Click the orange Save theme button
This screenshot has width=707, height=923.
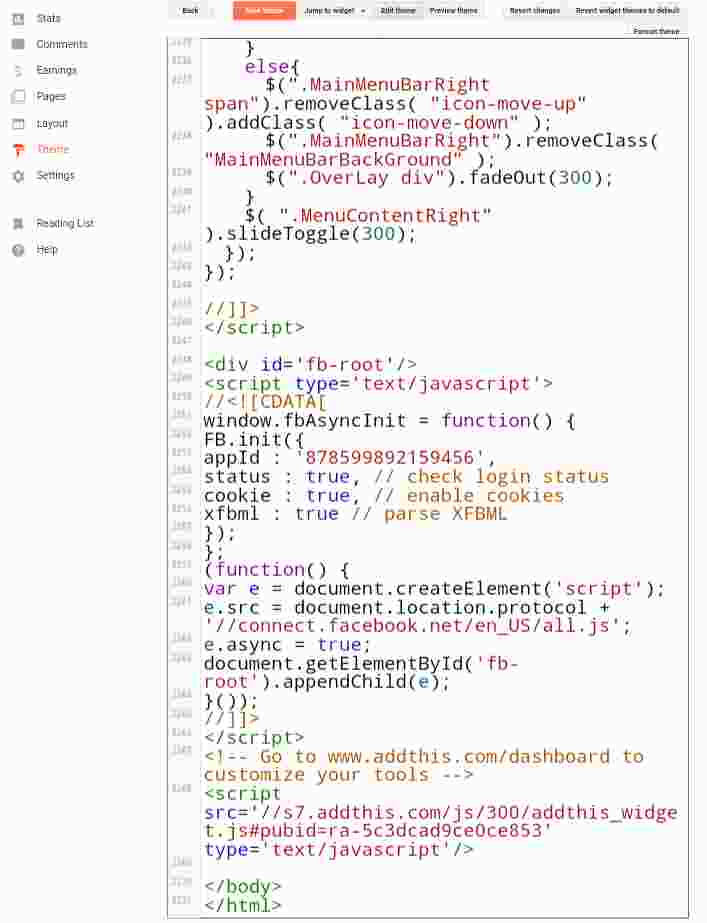264,11
